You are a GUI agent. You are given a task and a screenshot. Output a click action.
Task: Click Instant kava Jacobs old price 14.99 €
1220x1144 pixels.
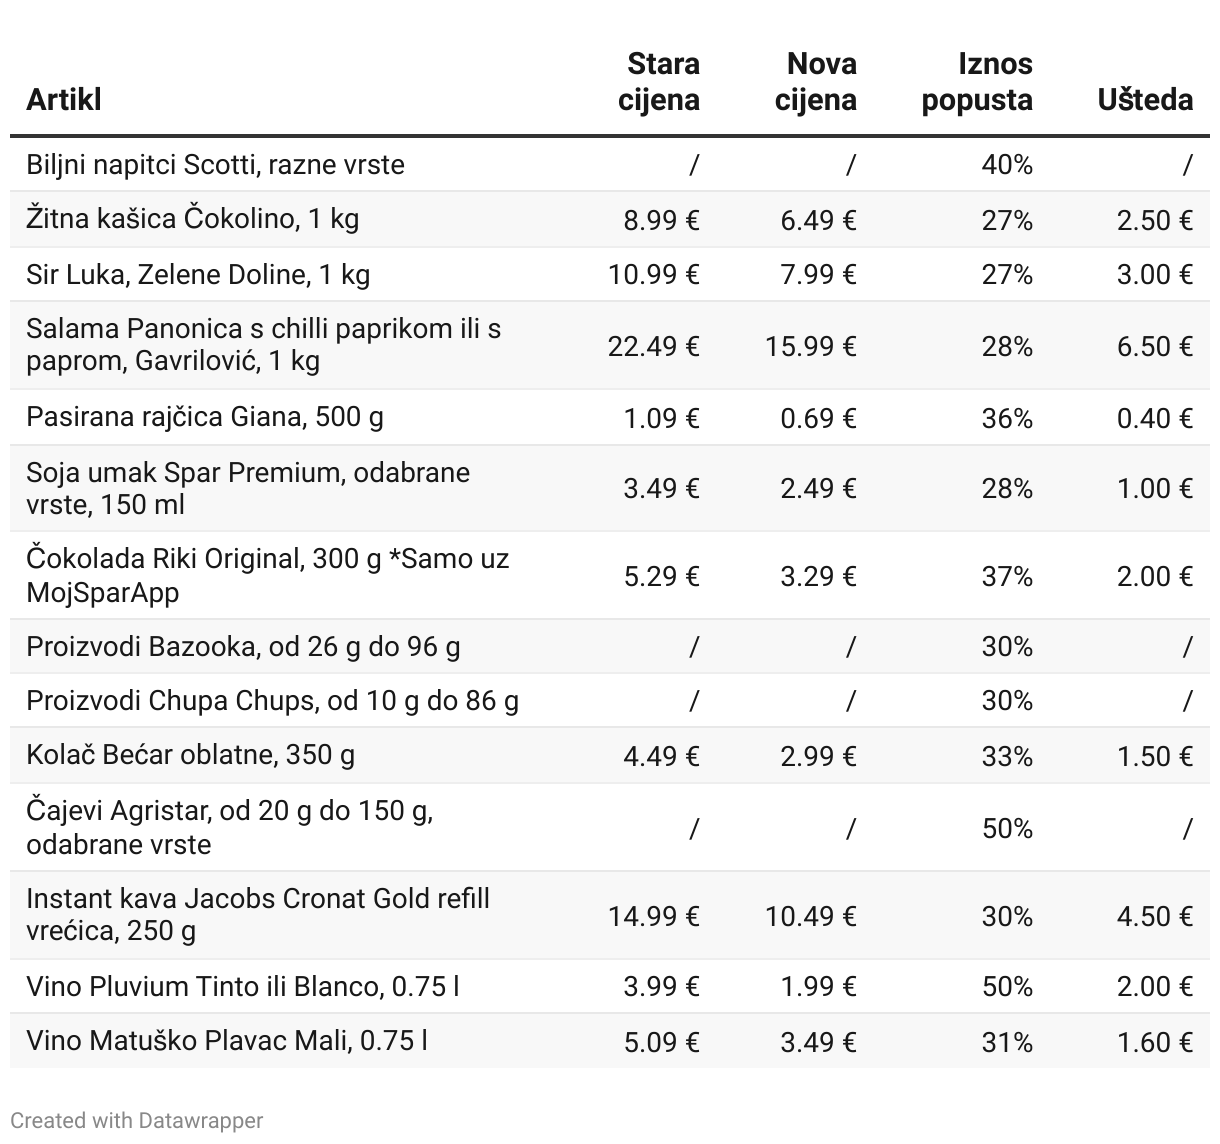pyautogui.click(x=654, y=916)
